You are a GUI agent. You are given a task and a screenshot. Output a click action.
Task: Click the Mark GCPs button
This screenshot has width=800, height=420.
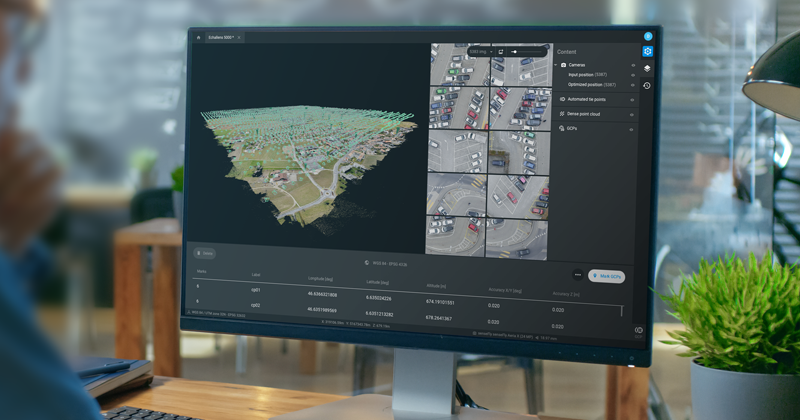pos(607,276)
